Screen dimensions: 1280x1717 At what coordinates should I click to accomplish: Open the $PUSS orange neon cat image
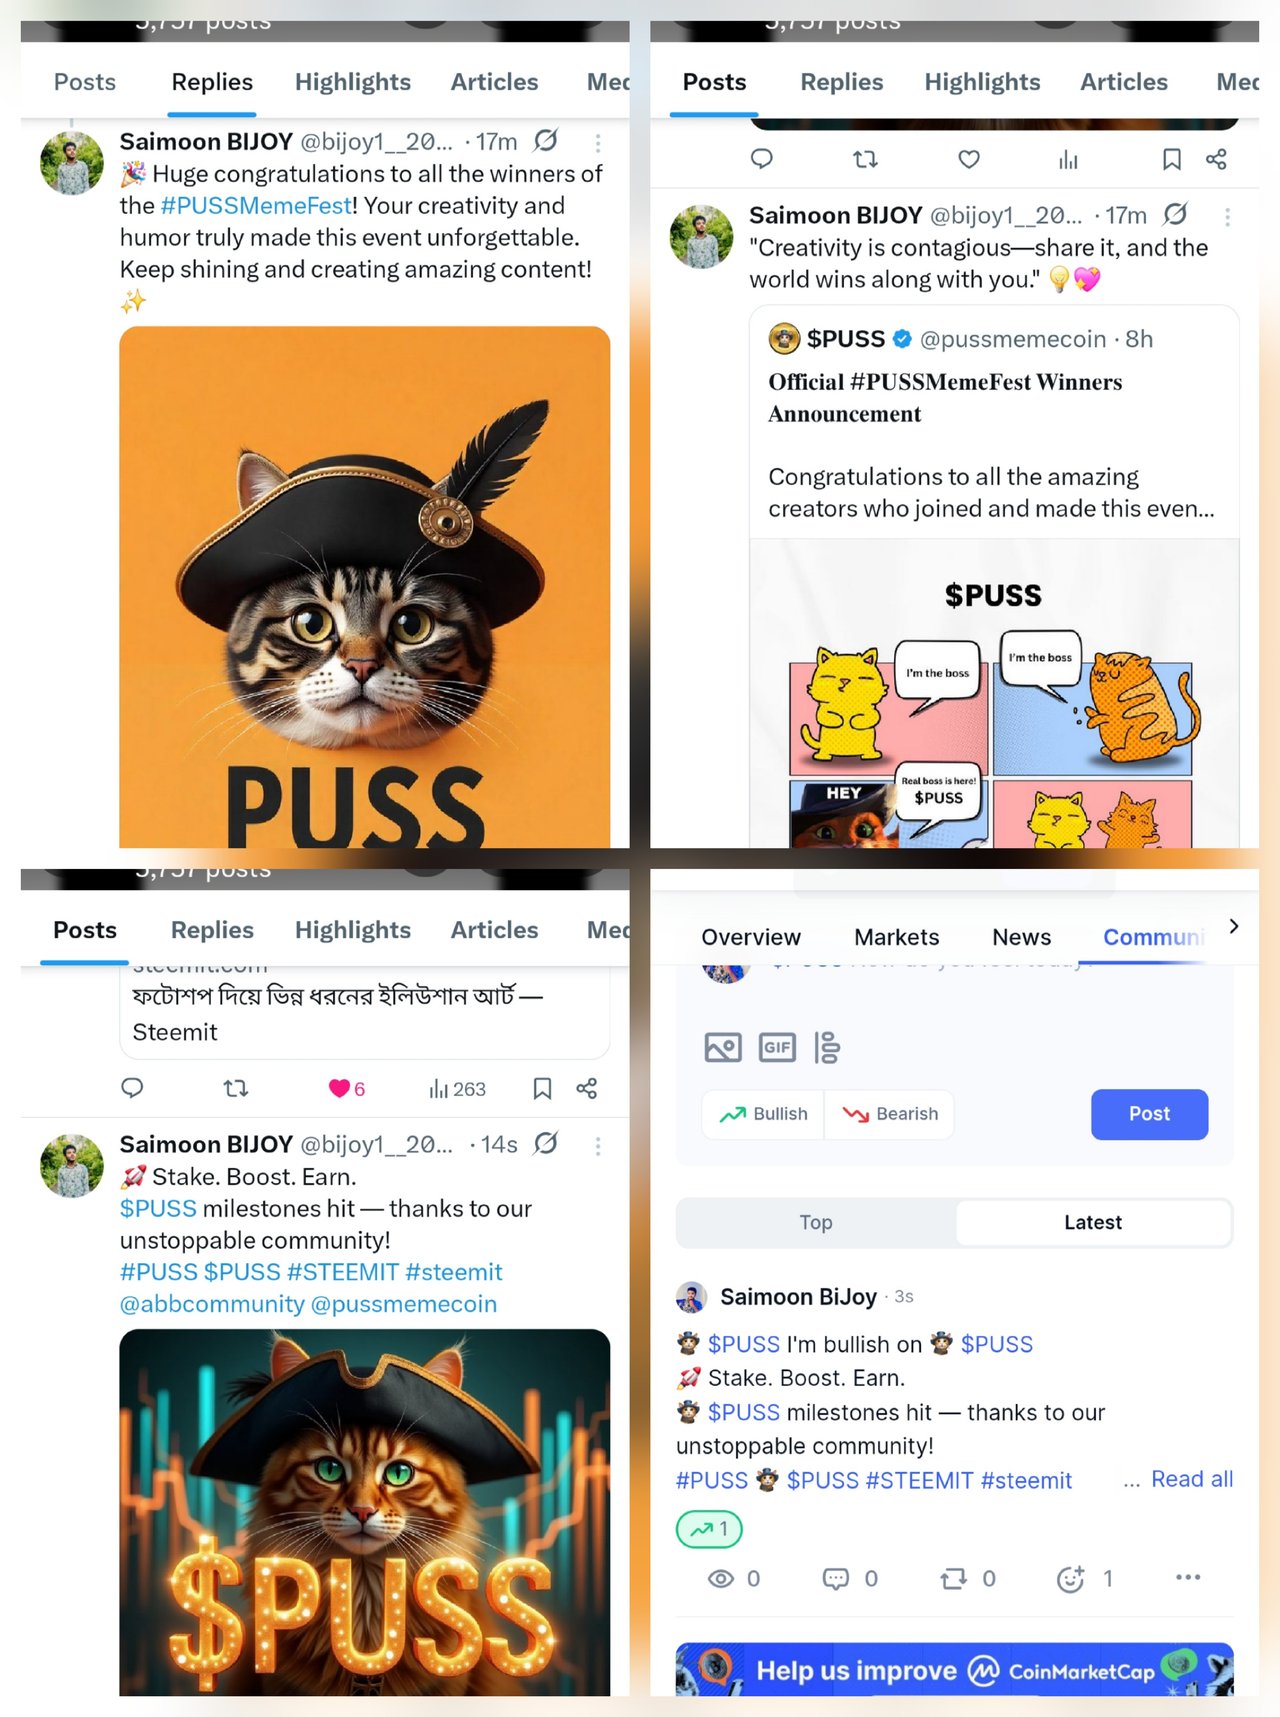(364, 1512)
